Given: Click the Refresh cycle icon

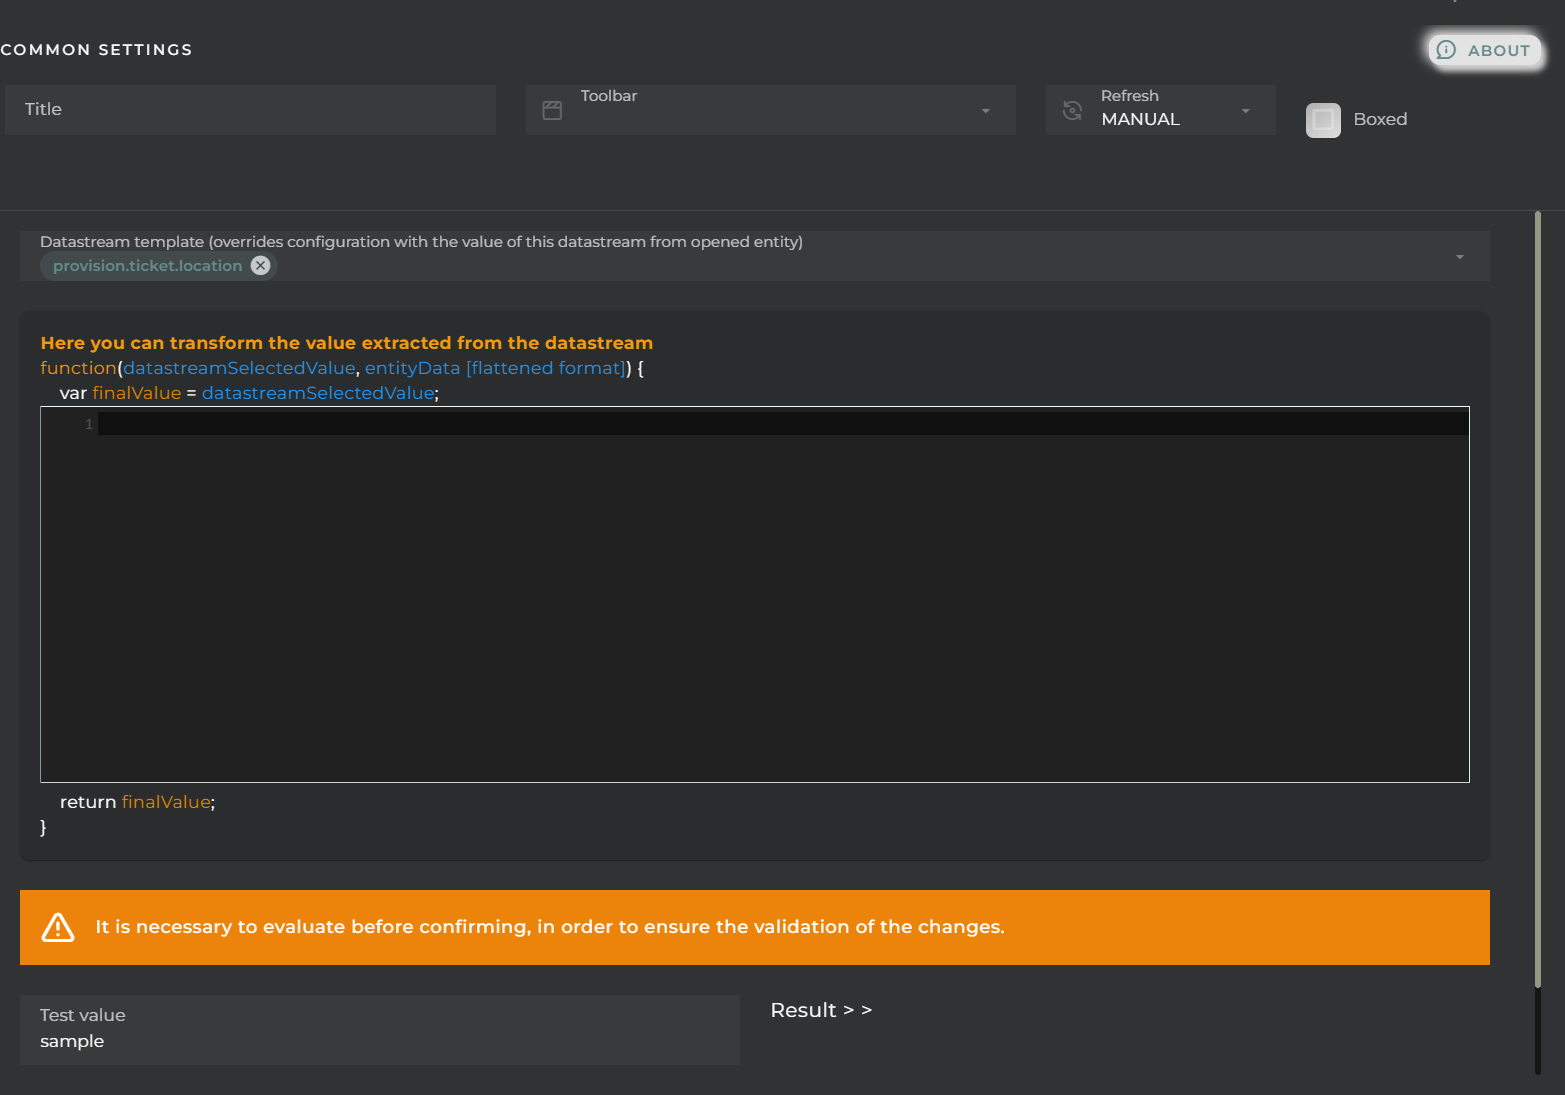Looking at the screenshot, I should pos(1072,111).
